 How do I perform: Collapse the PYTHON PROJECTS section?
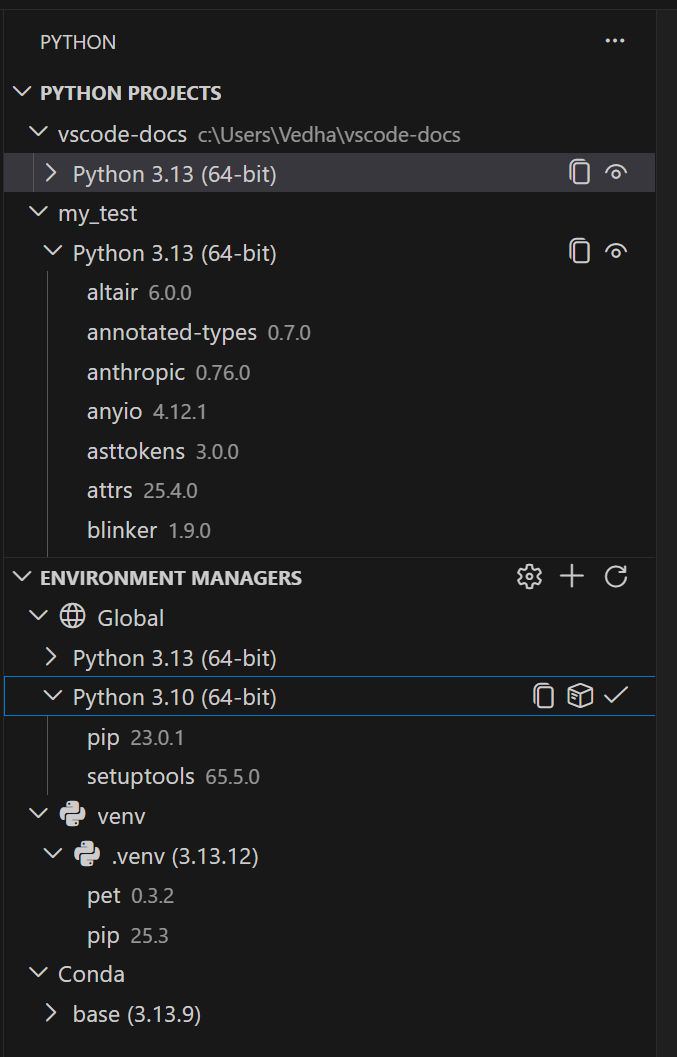(x=22, y=91)
